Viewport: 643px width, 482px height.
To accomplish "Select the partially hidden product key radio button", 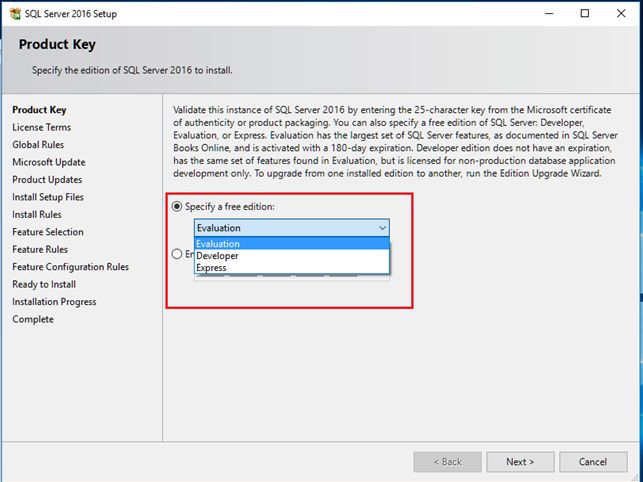I will click(178, 254).
